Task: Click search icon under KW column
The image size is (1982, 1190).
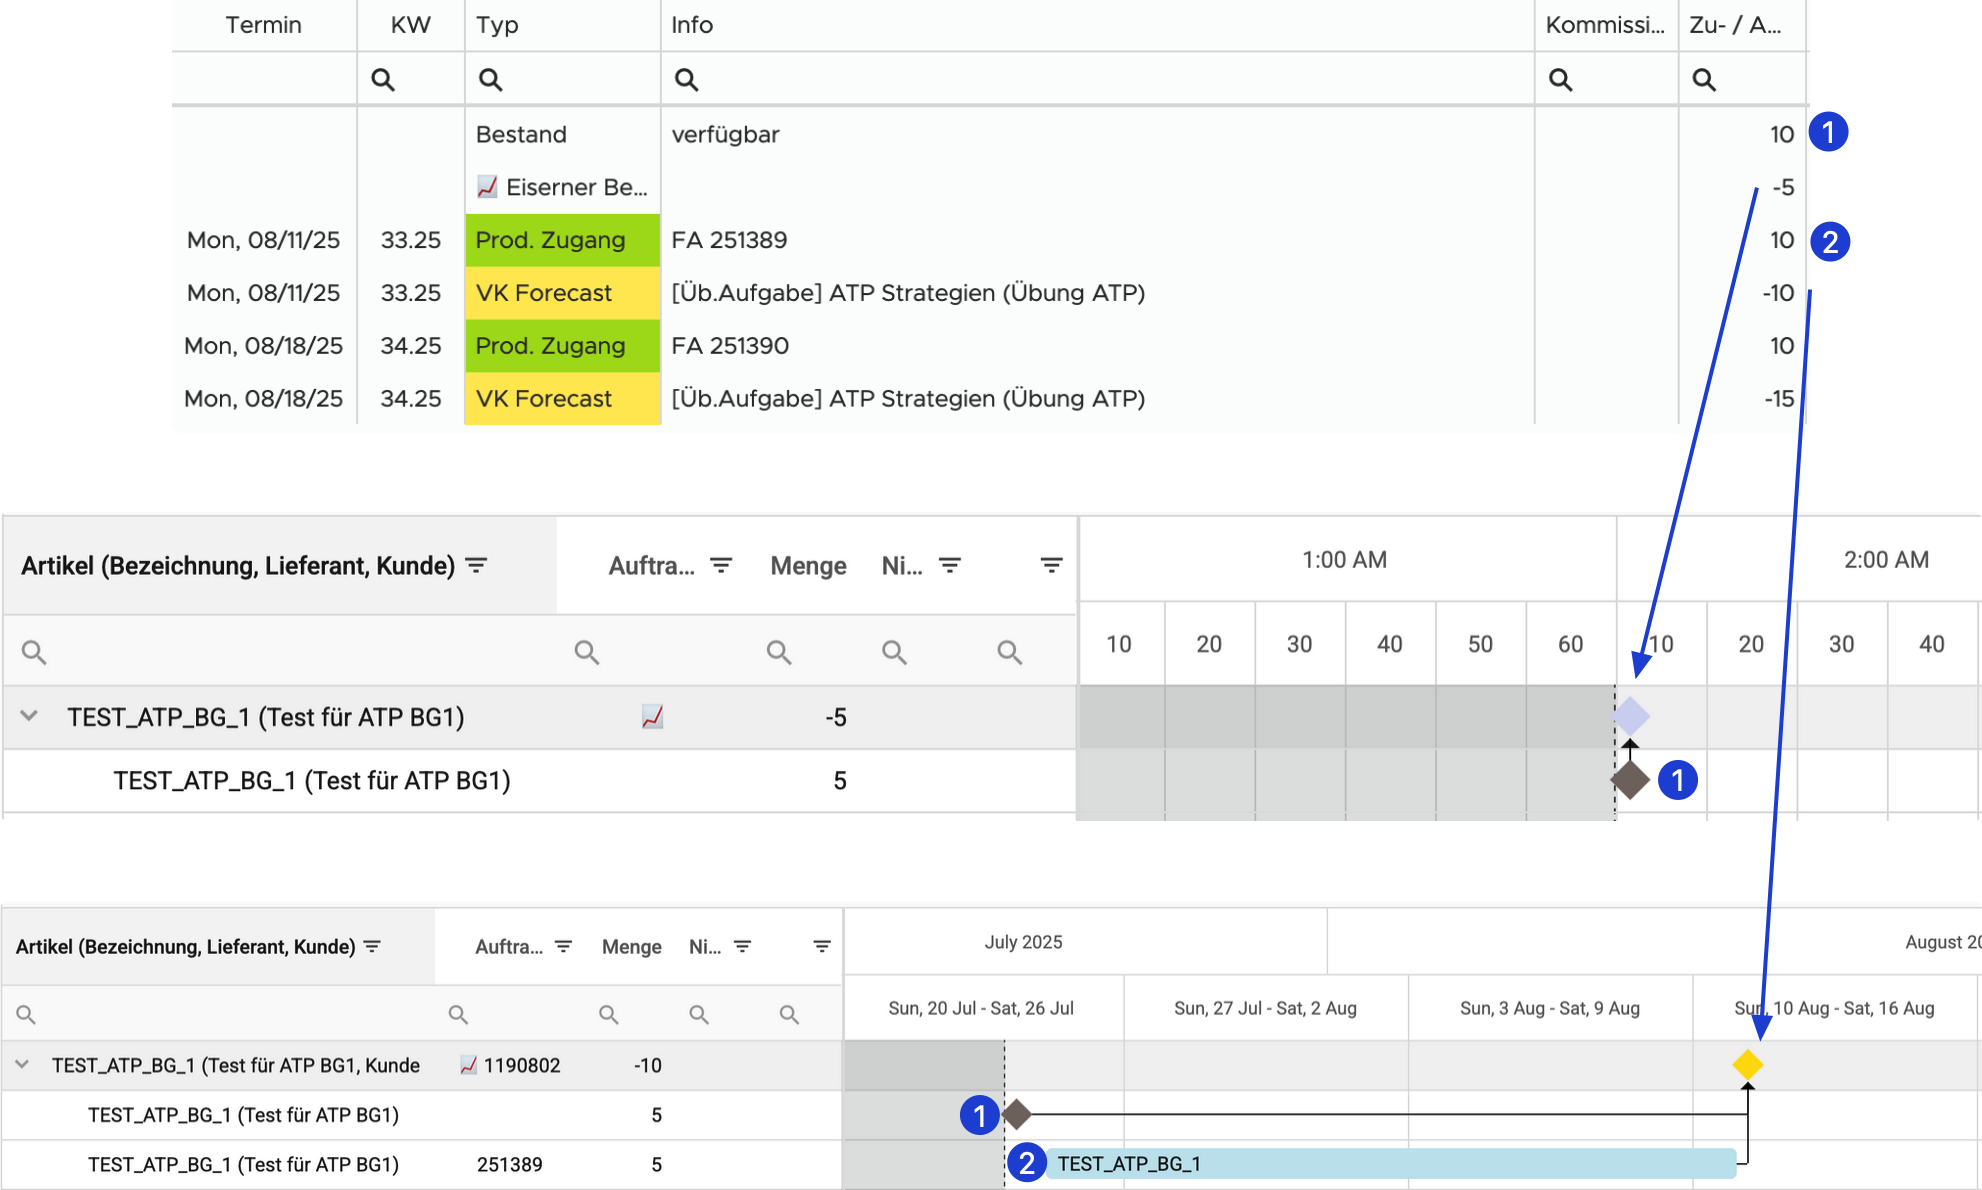Action: [383, 80]
